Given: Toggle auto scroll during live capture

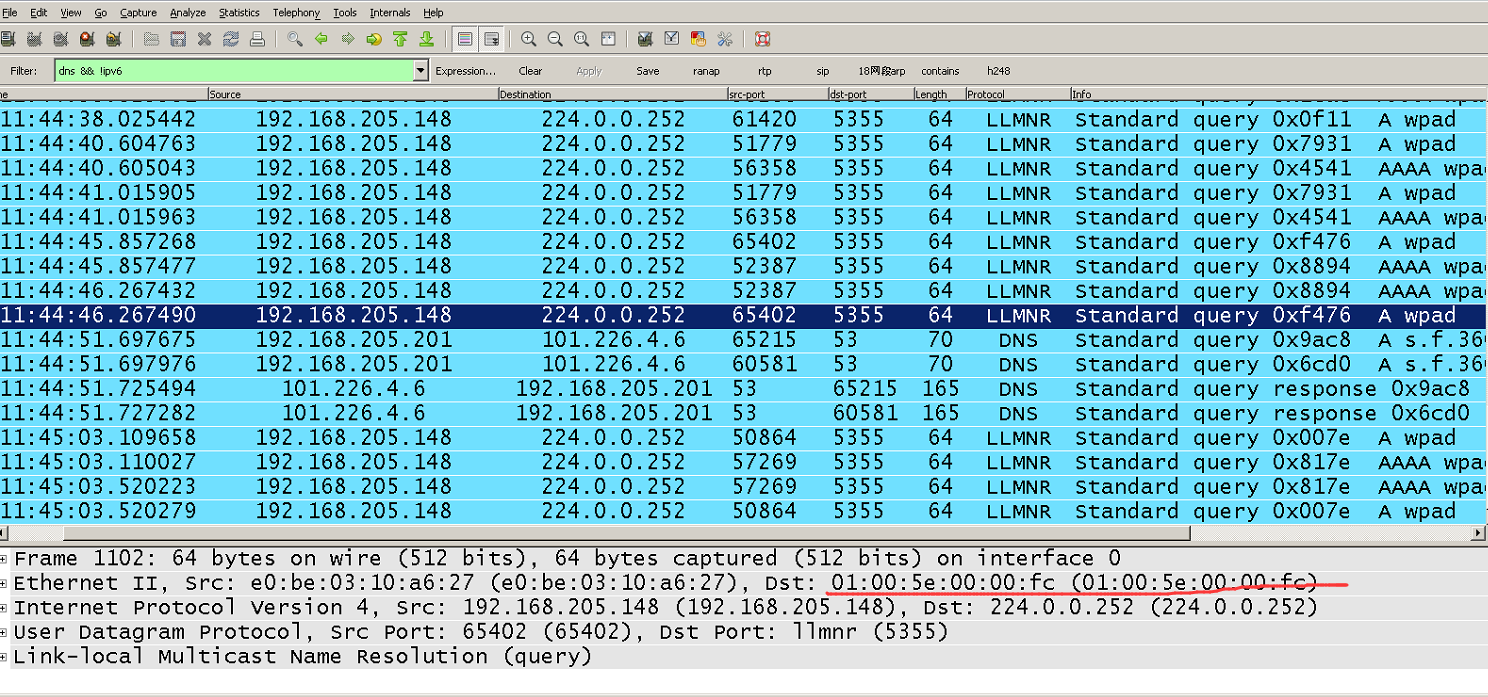Looking at the screenshot, I should pos(491,39).
